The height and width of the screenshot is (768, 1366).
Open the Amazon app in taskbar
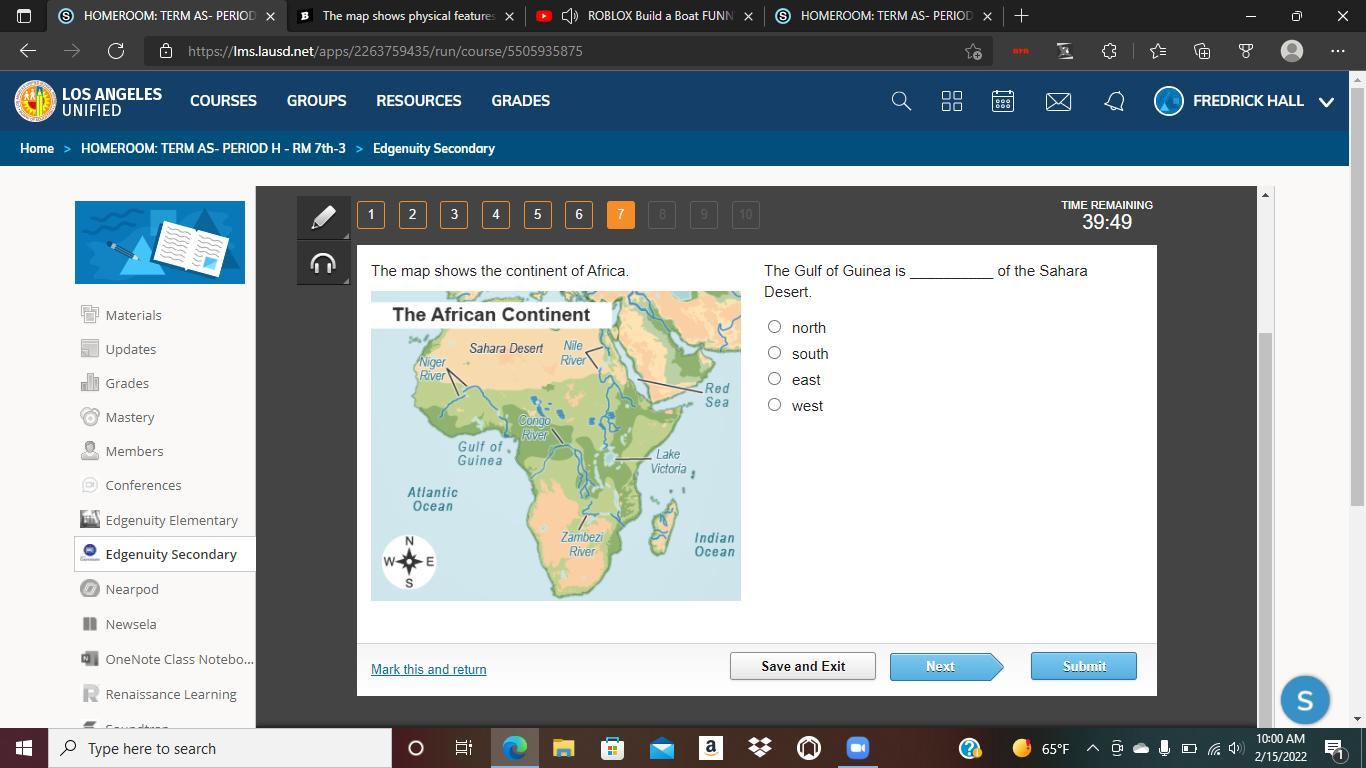[x=711, y=748]
